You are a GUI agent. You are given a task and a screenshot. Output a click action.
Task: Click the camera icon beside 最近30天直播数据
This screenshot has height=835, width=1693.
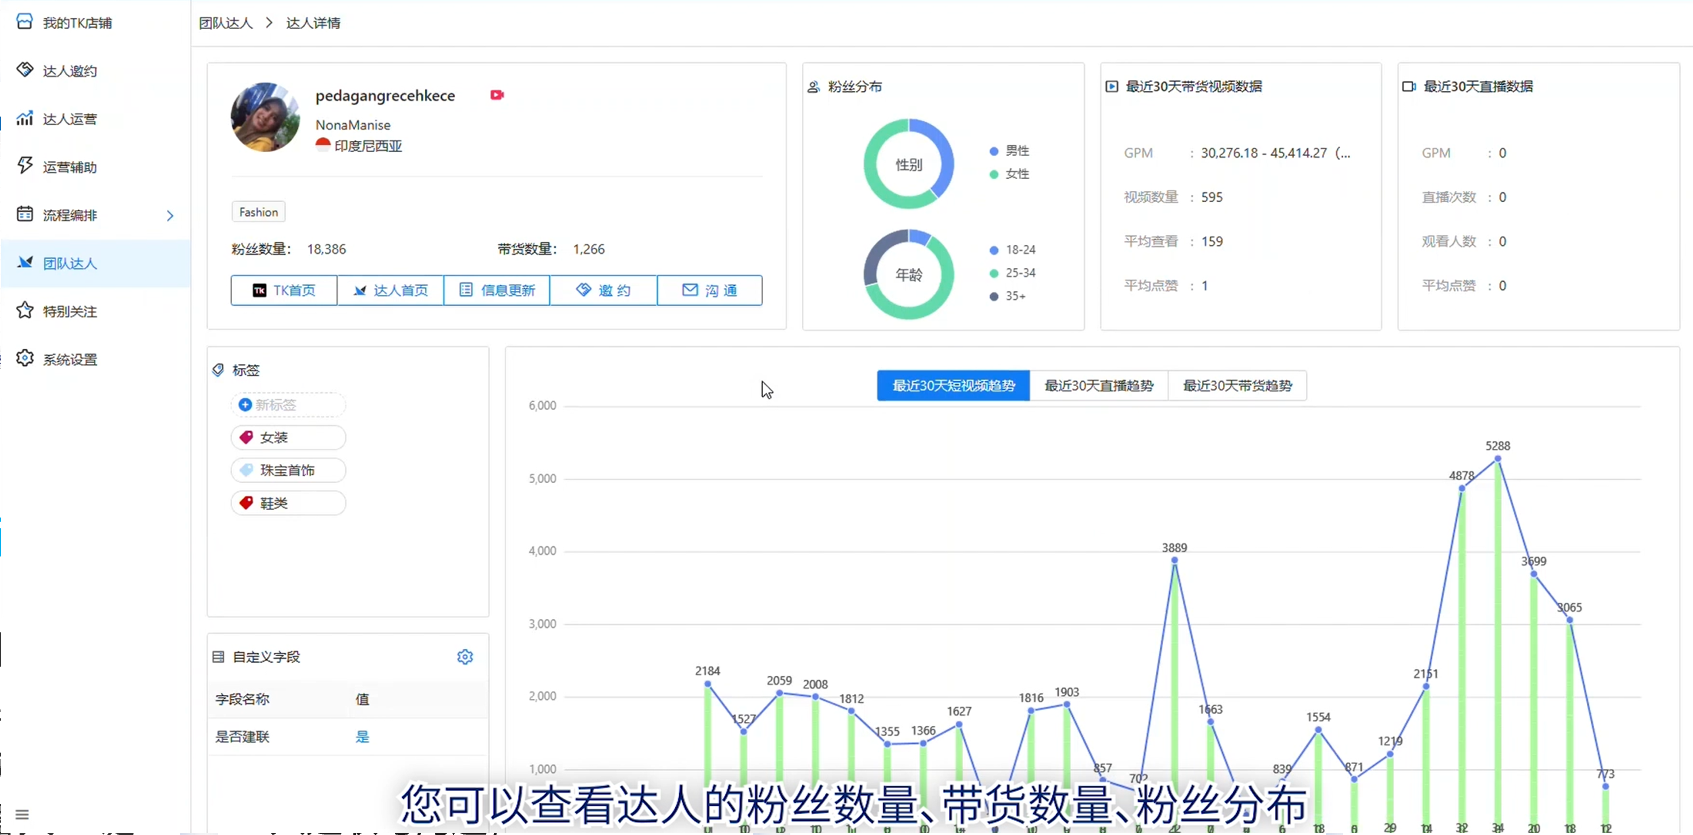[x=1409, y=87]
